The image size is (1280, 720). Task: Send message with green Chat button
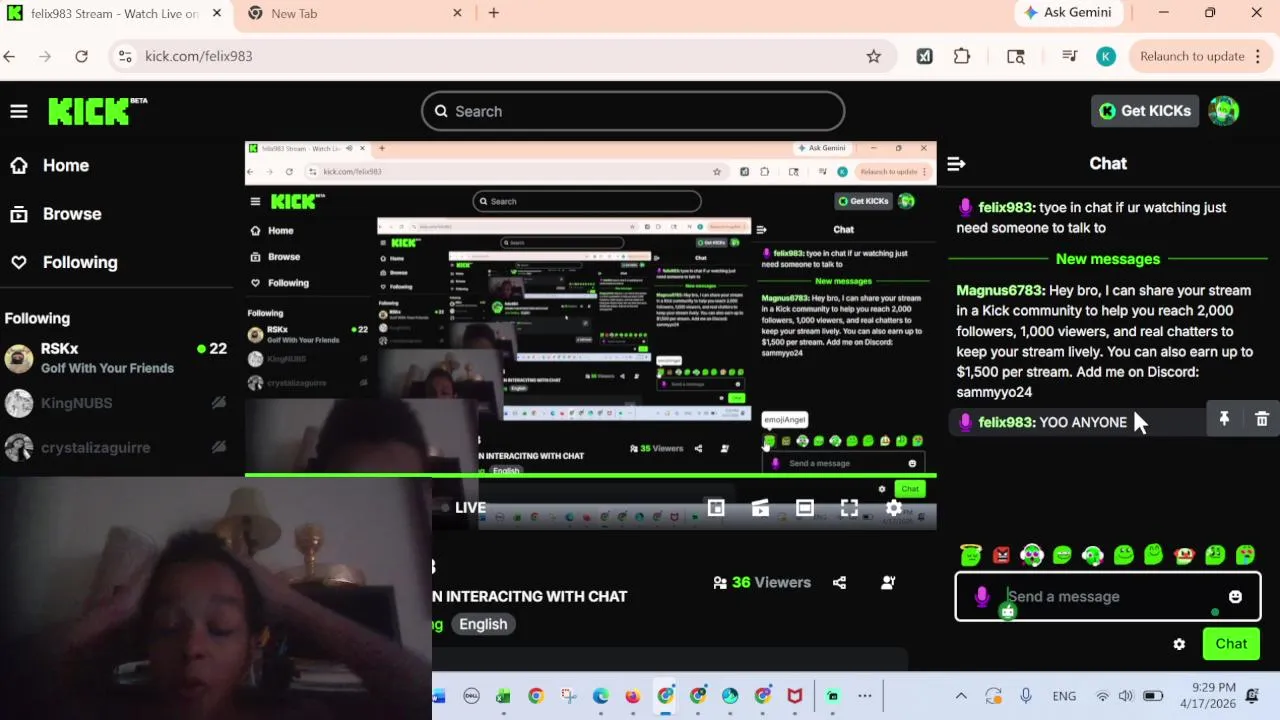click(1231, 644)
